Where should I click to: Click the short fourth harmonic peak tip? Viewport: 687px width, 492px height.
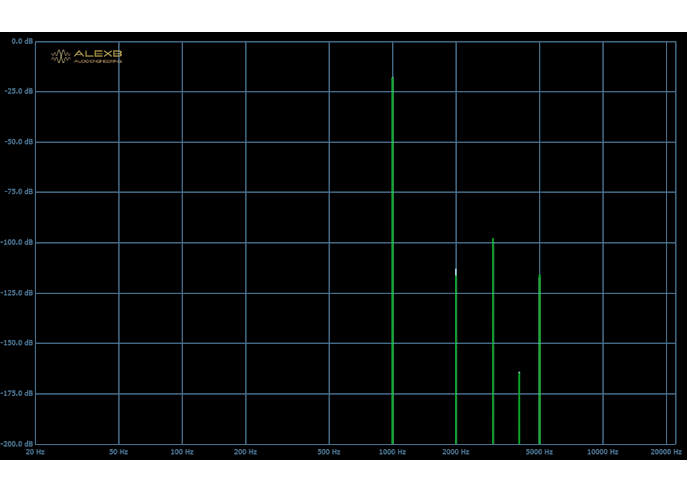519,373
